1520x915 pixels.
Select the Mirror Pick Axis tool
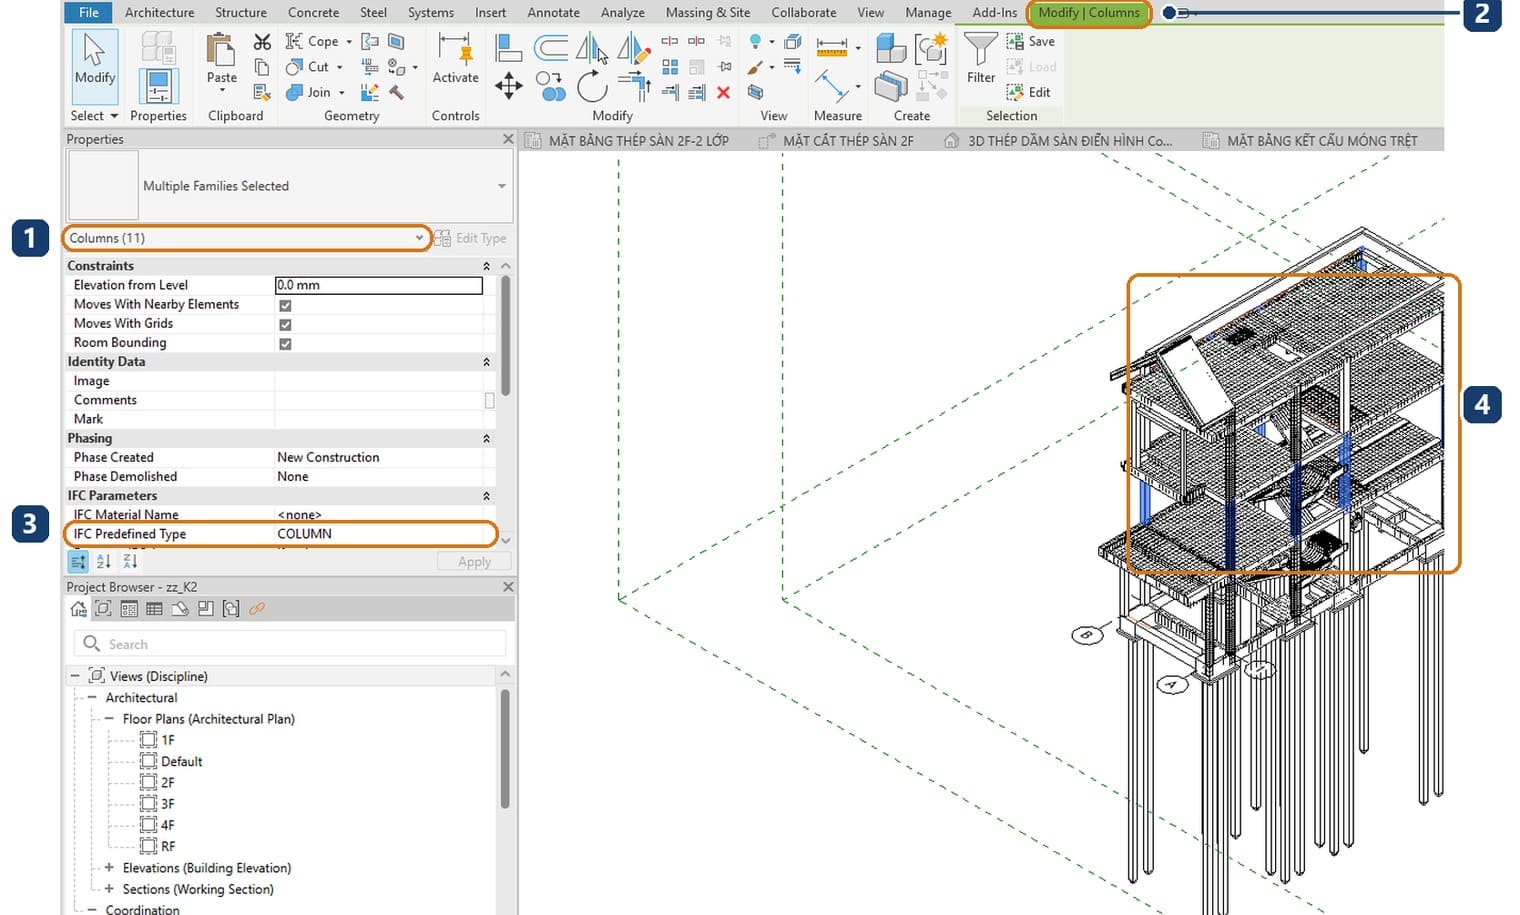click(x=592, y=48)
